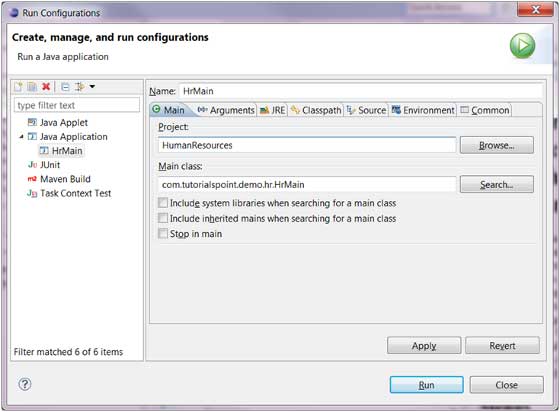Switch to the Arguments tab
Viewport: 560px width, 412px height.
click(x=226, y=110)
